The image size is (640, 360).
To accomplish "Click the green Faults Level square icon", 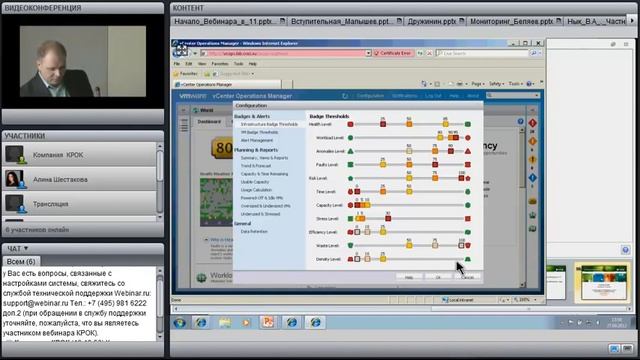I will [x=350, y=164].
